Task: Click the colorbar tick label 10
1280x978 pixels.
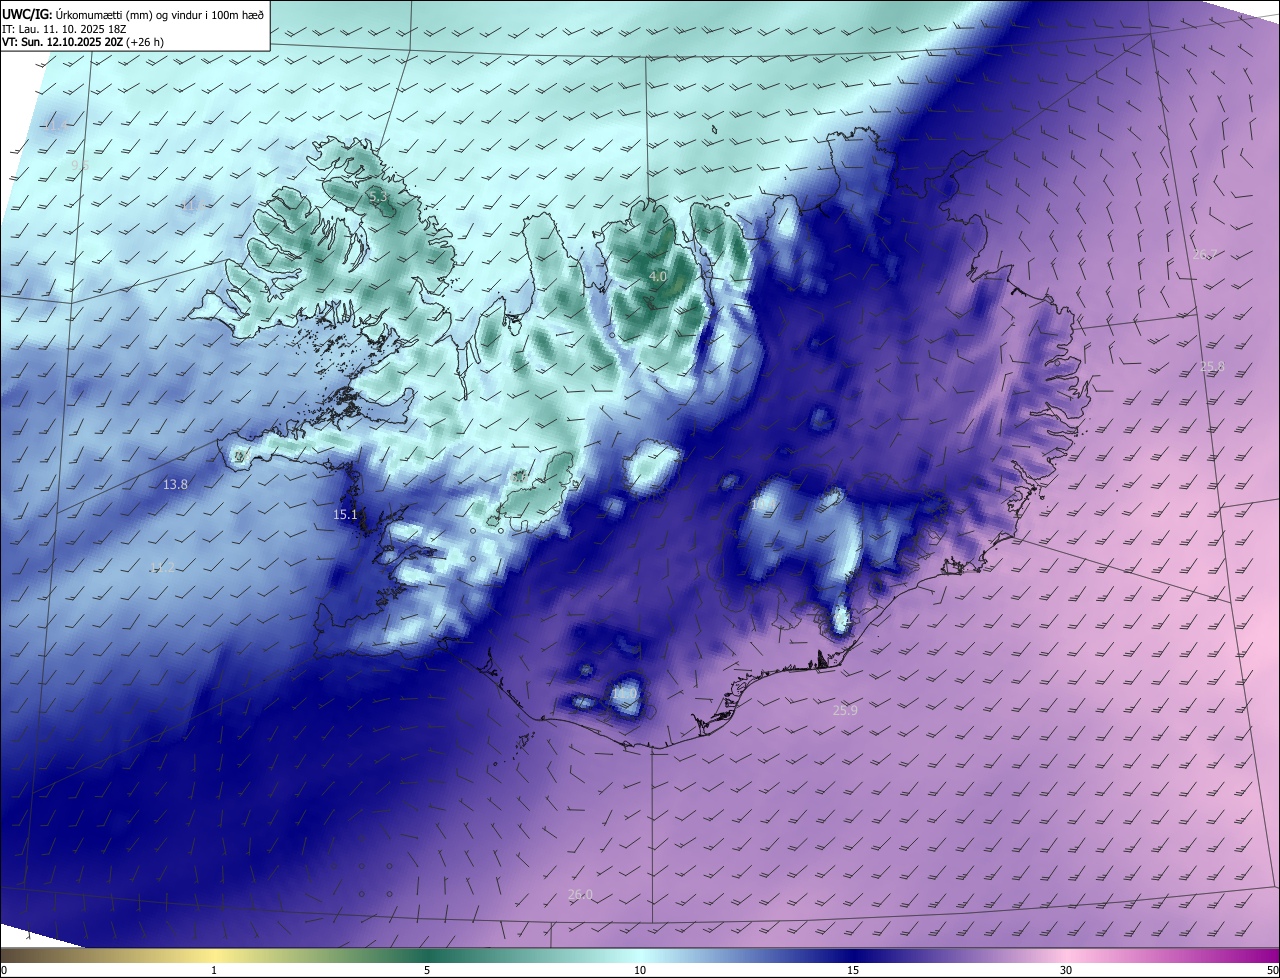Action: click(x=640, y=970)
